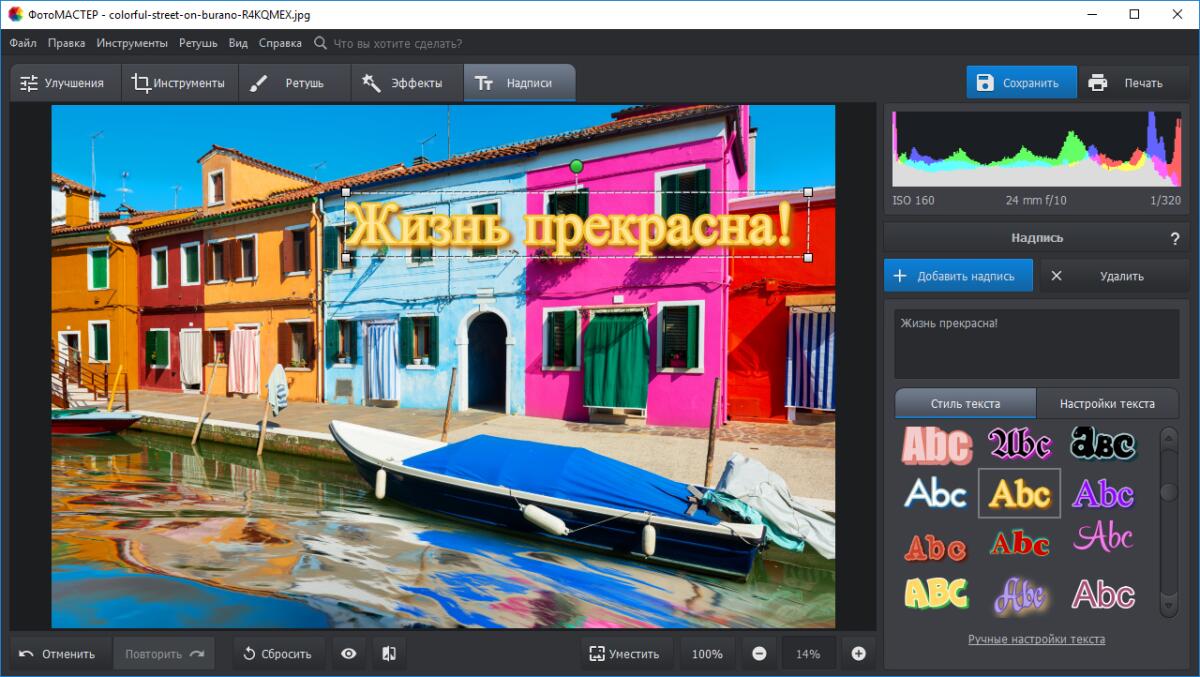The width and height of the screenshot is (1200, 677).
Task: Switch to Настройки текста tab
Action: [1107, 404]
